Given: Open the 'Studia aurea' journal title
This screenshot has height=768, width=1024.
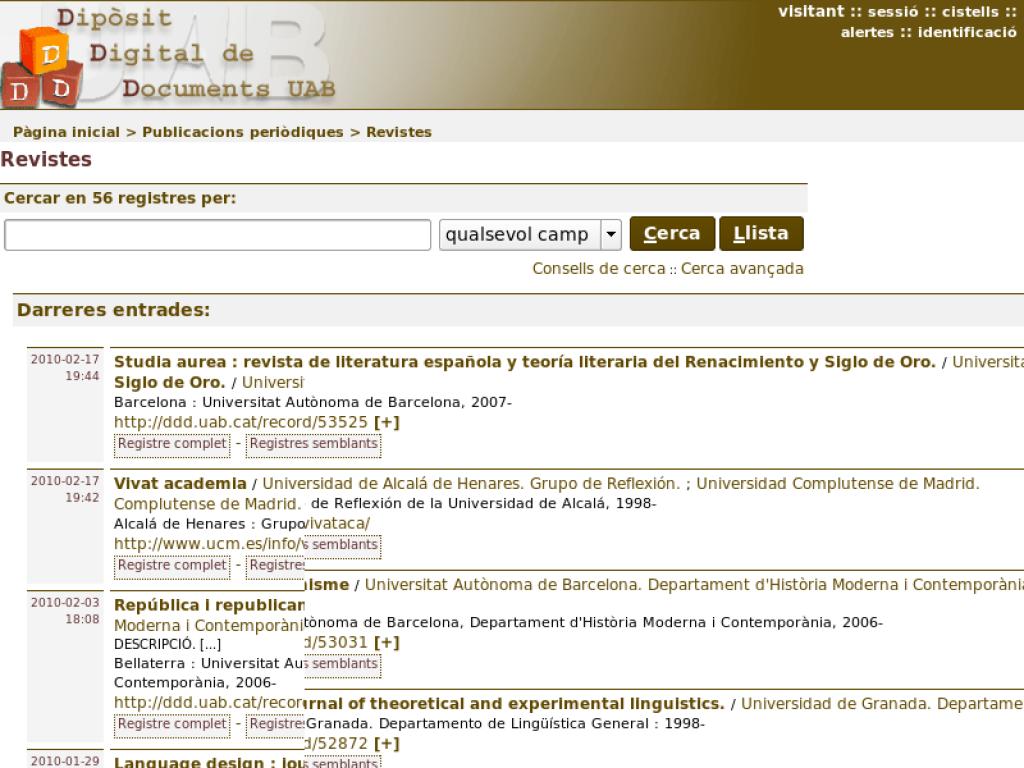Looking at the screenshot, I should (524, 362).
